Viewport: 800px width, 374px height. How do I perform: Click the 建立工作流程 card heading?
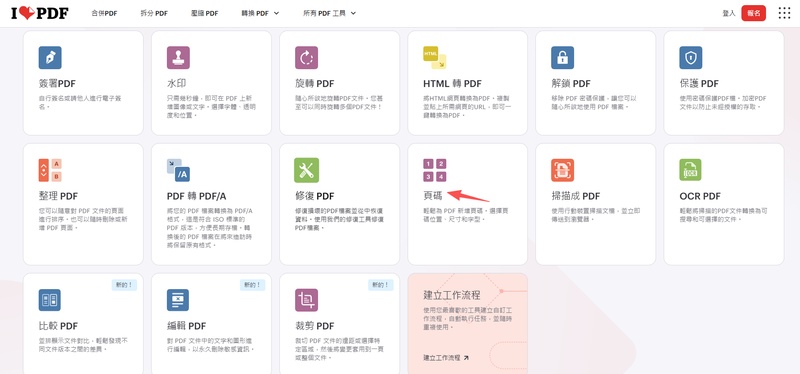point(452,295)
